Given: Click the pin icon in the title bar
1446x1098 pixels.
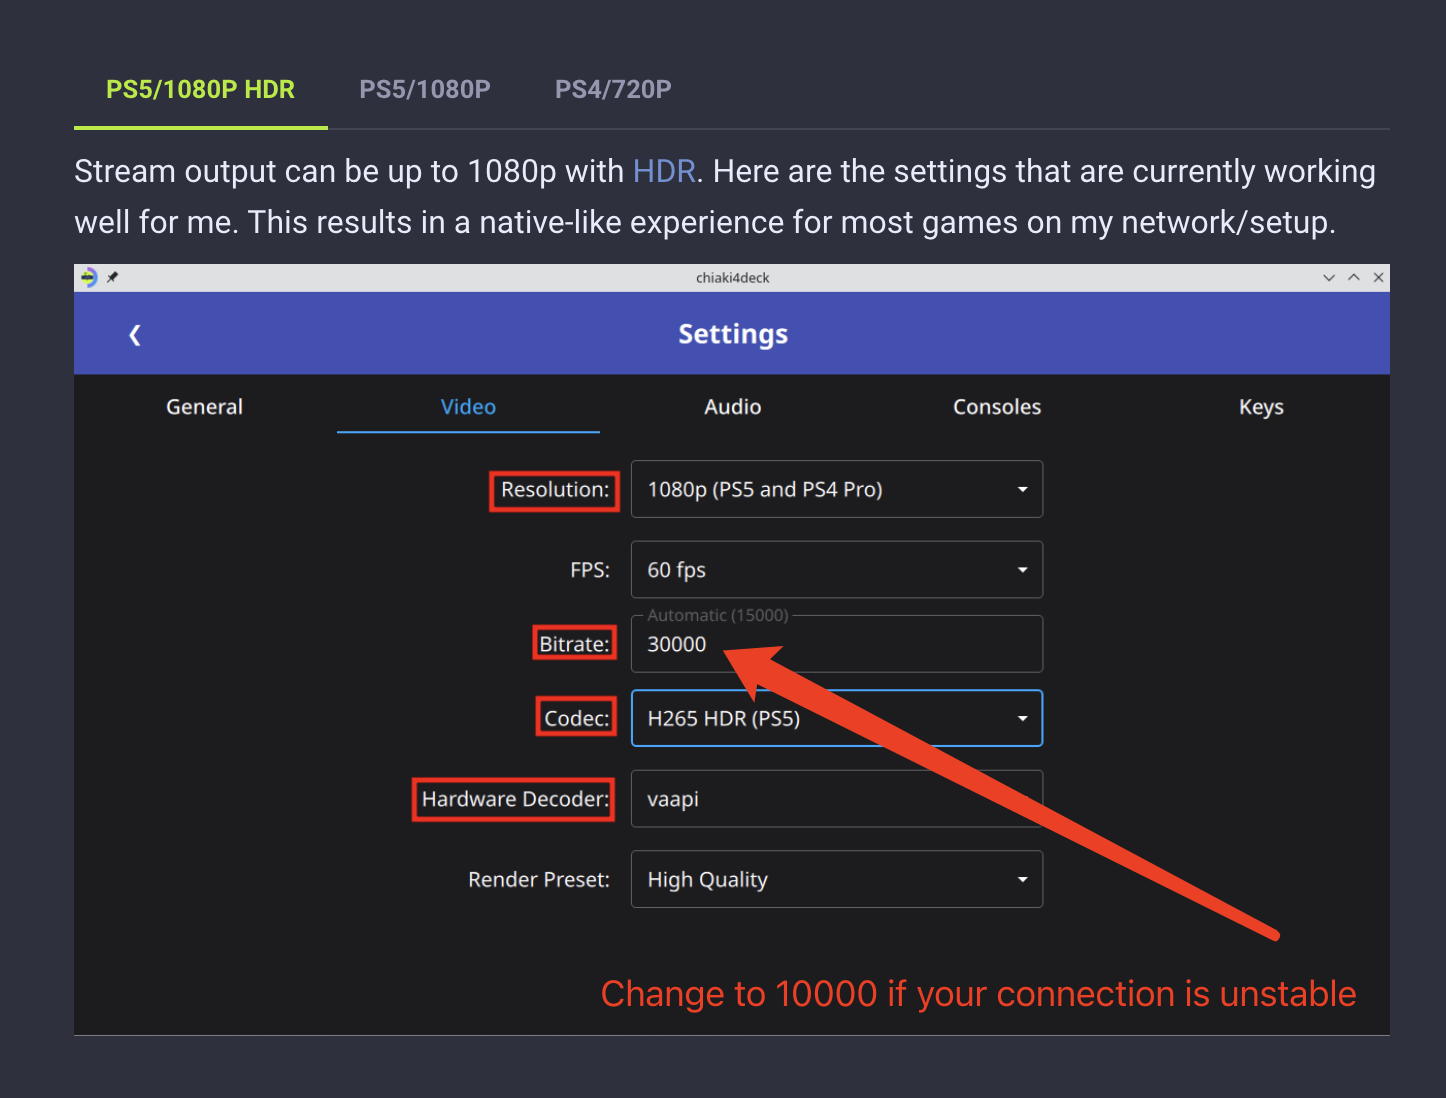Looking at the screenshot, I should point(113,278).
